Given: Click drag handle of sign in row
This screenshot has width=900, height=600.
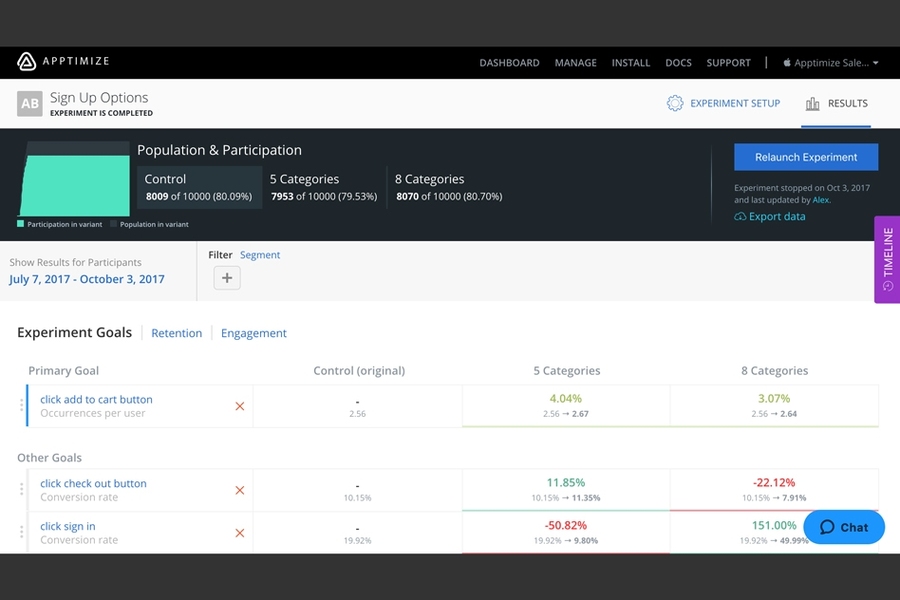Looking at the screenshot, I should [22, 532].
